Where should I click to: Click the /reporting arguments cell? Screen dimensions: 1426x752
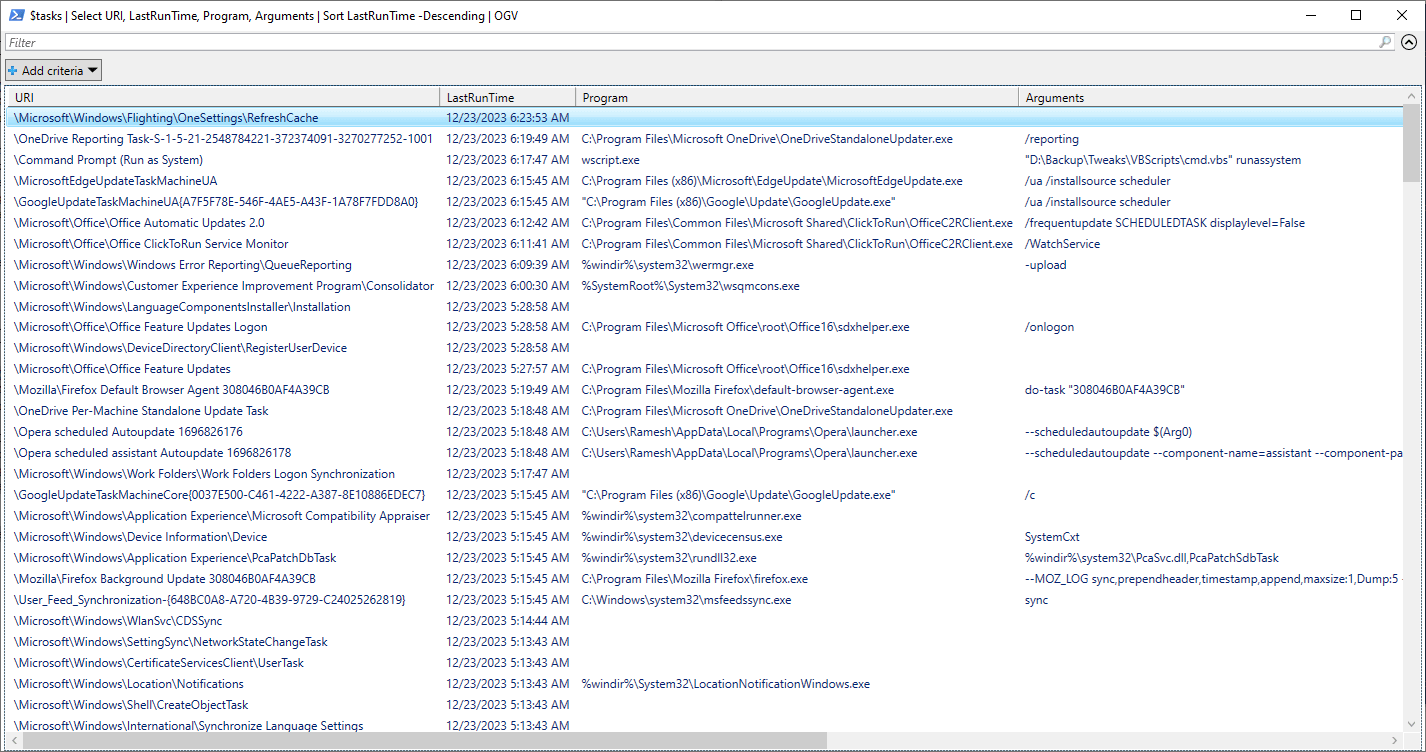pyautogui.click(x=1052, y=139)
